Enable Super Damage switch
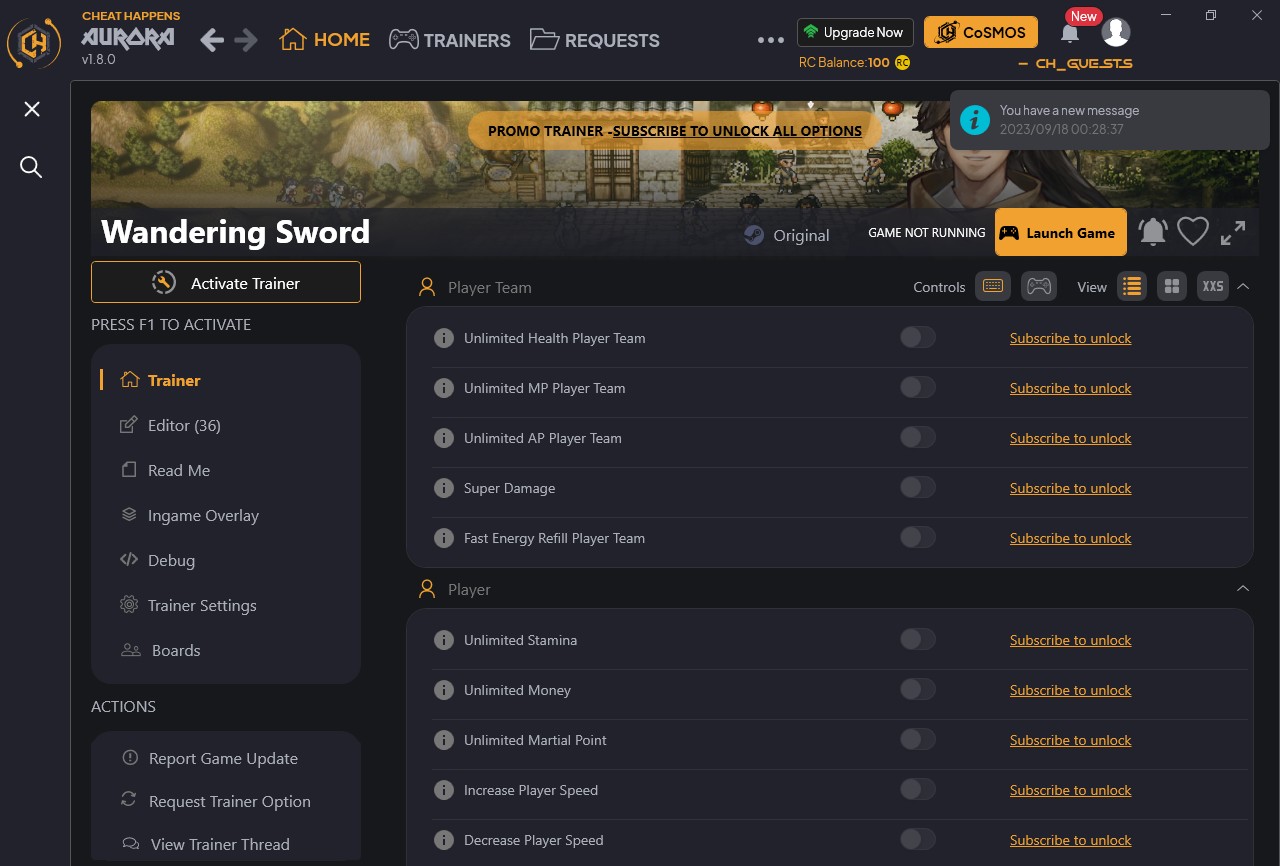 [918, 487]
